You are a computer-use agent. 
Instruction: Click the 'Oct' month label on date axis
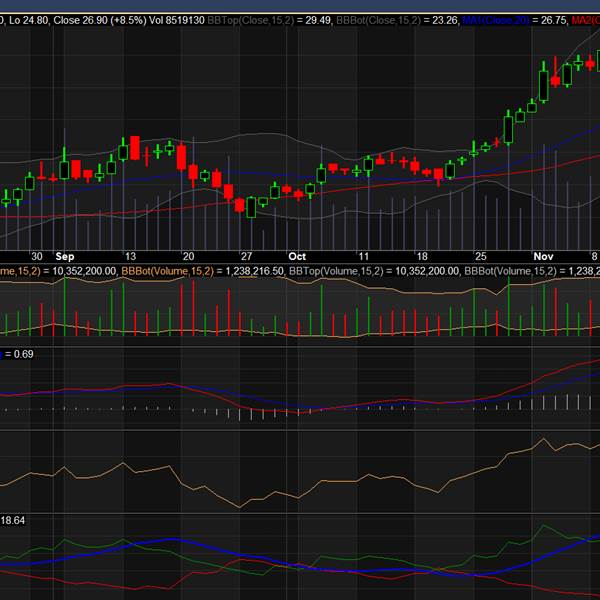click(x=297, y=256)
